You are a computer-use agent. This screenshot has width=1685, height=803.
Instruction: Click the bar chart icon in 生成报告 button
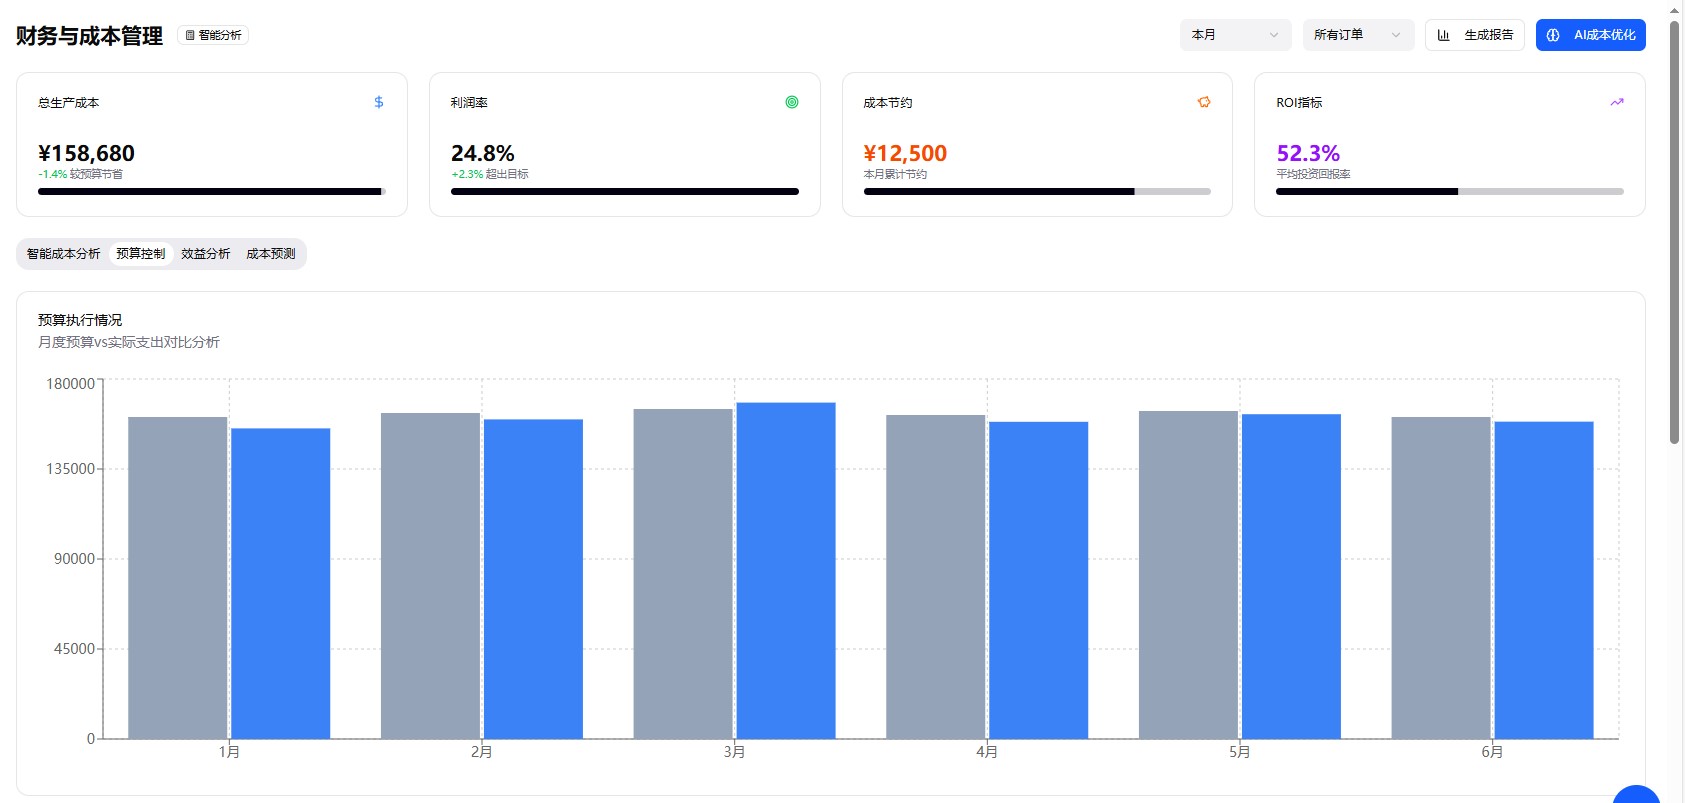pyautogui.click(x=1444, y=35)
